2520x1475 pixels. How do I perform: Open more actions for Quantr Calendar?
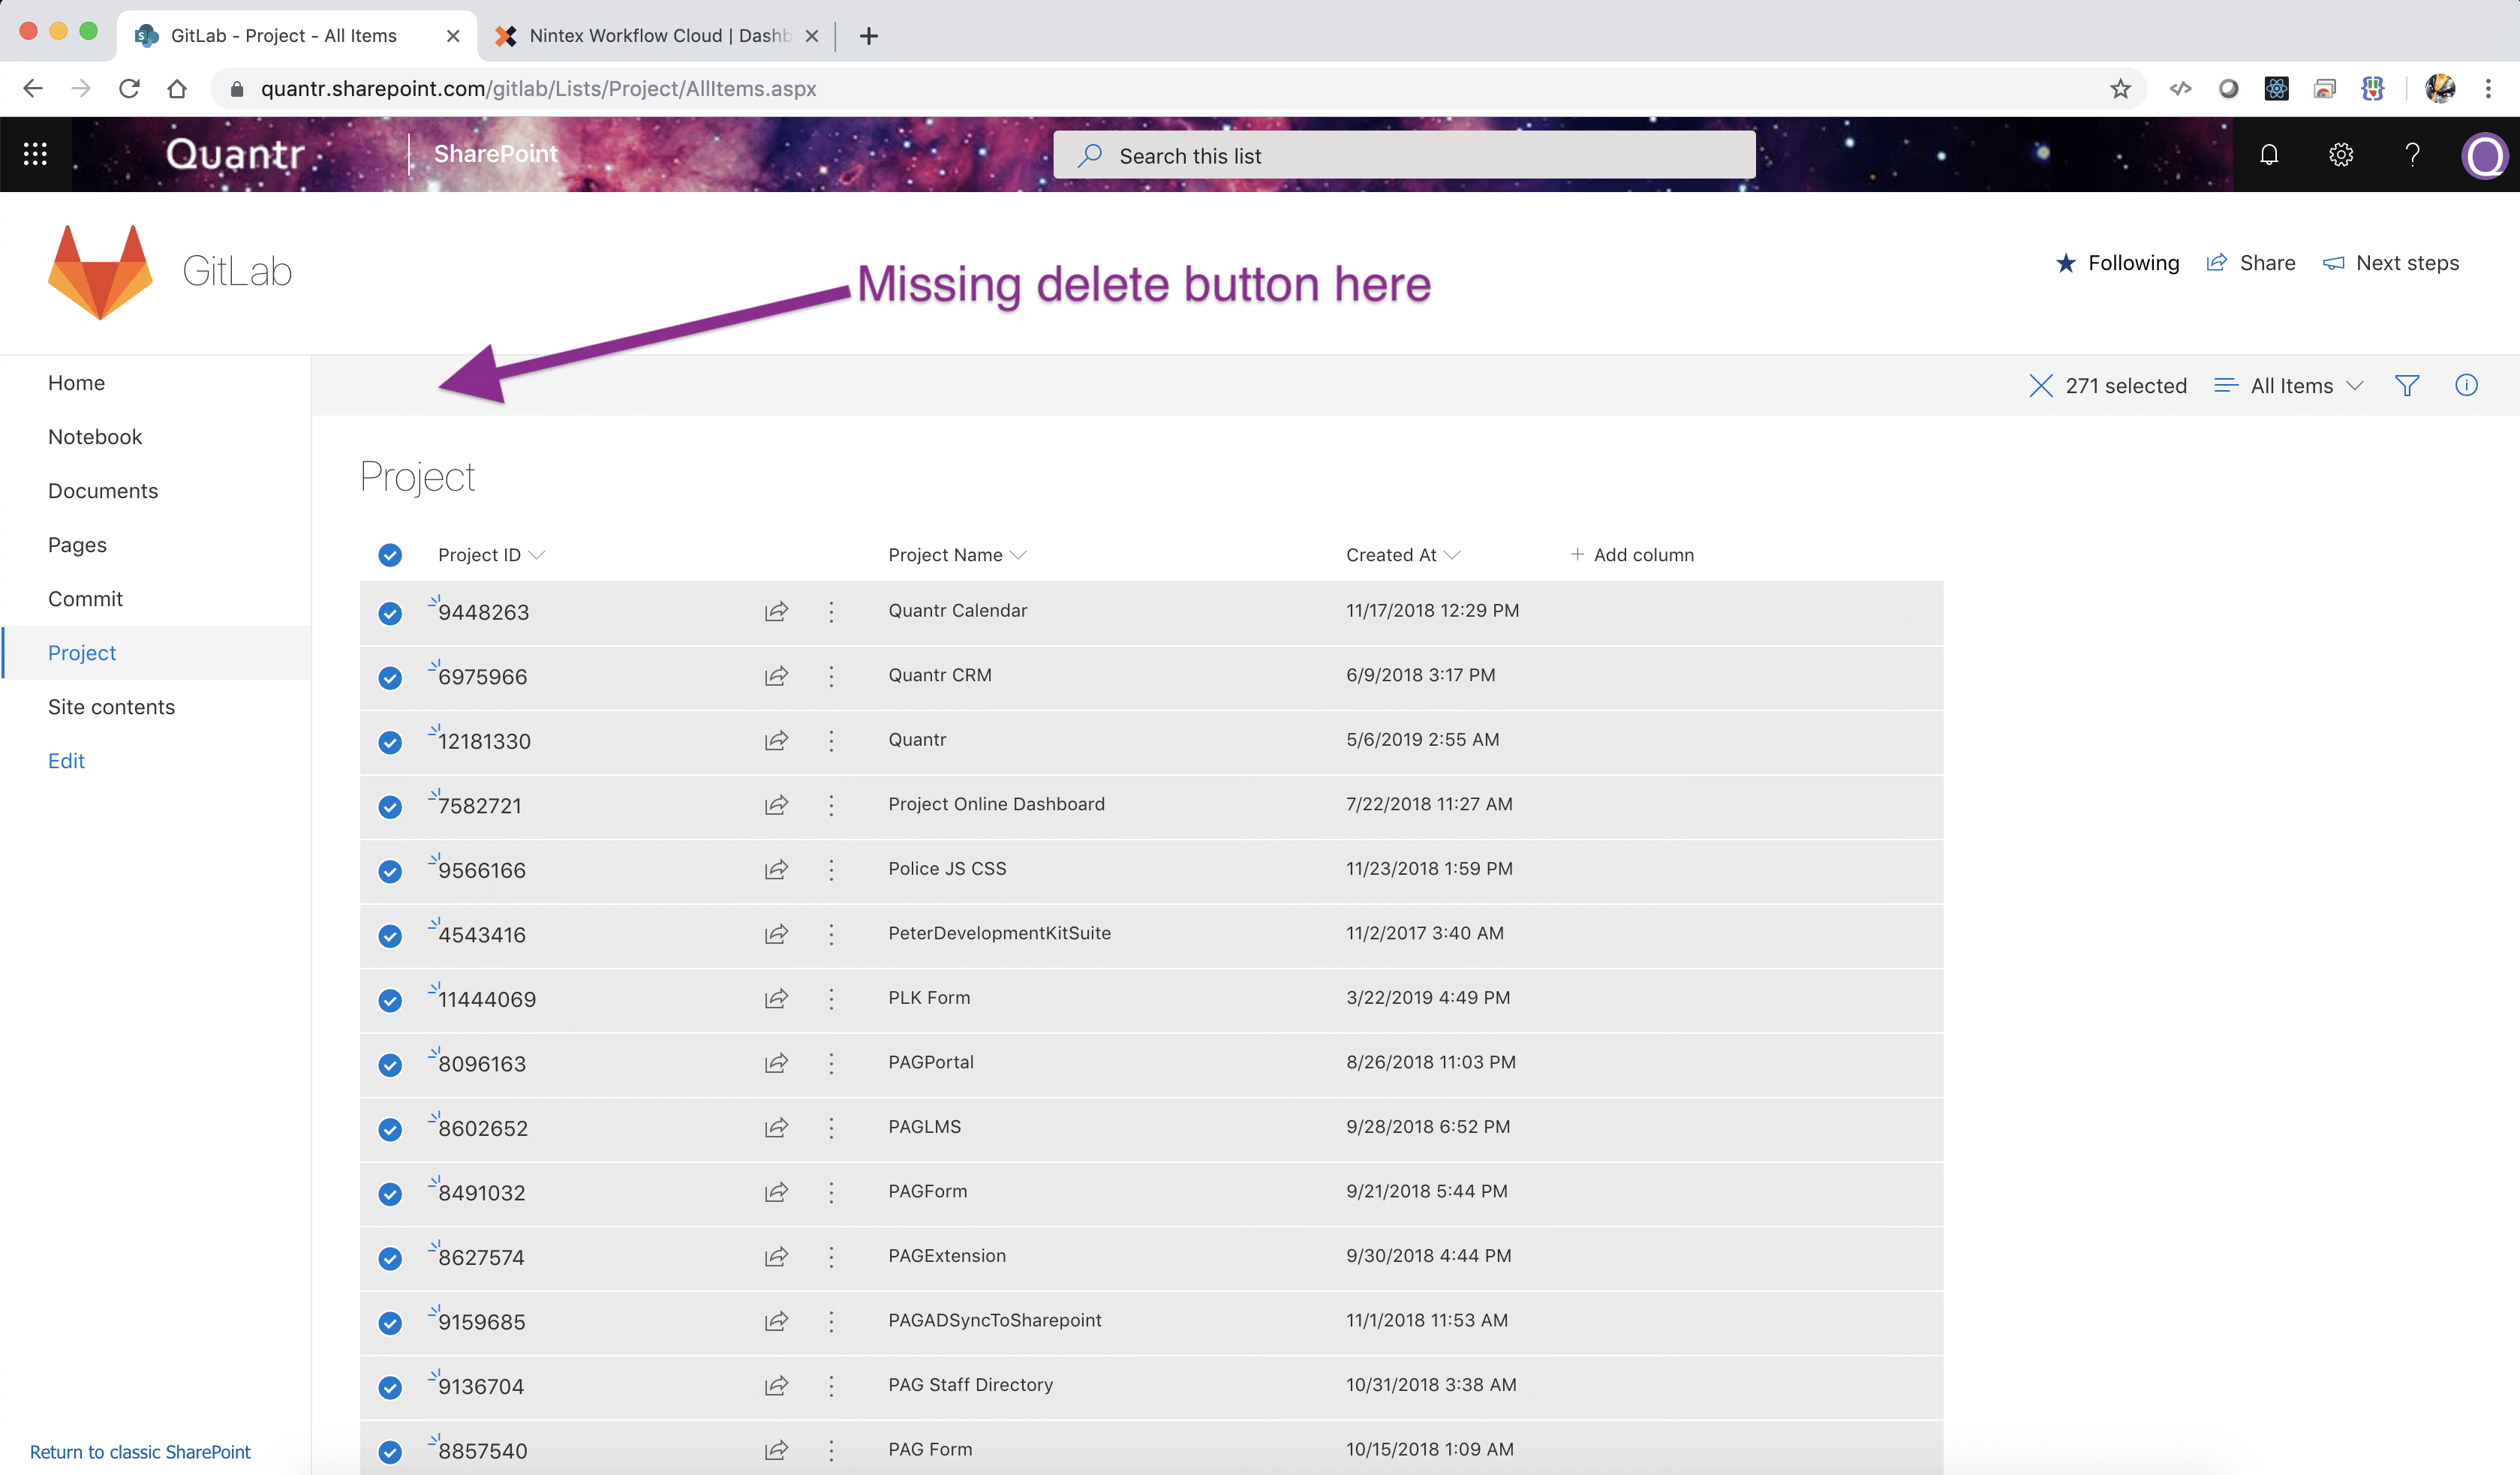pos(831,612)
